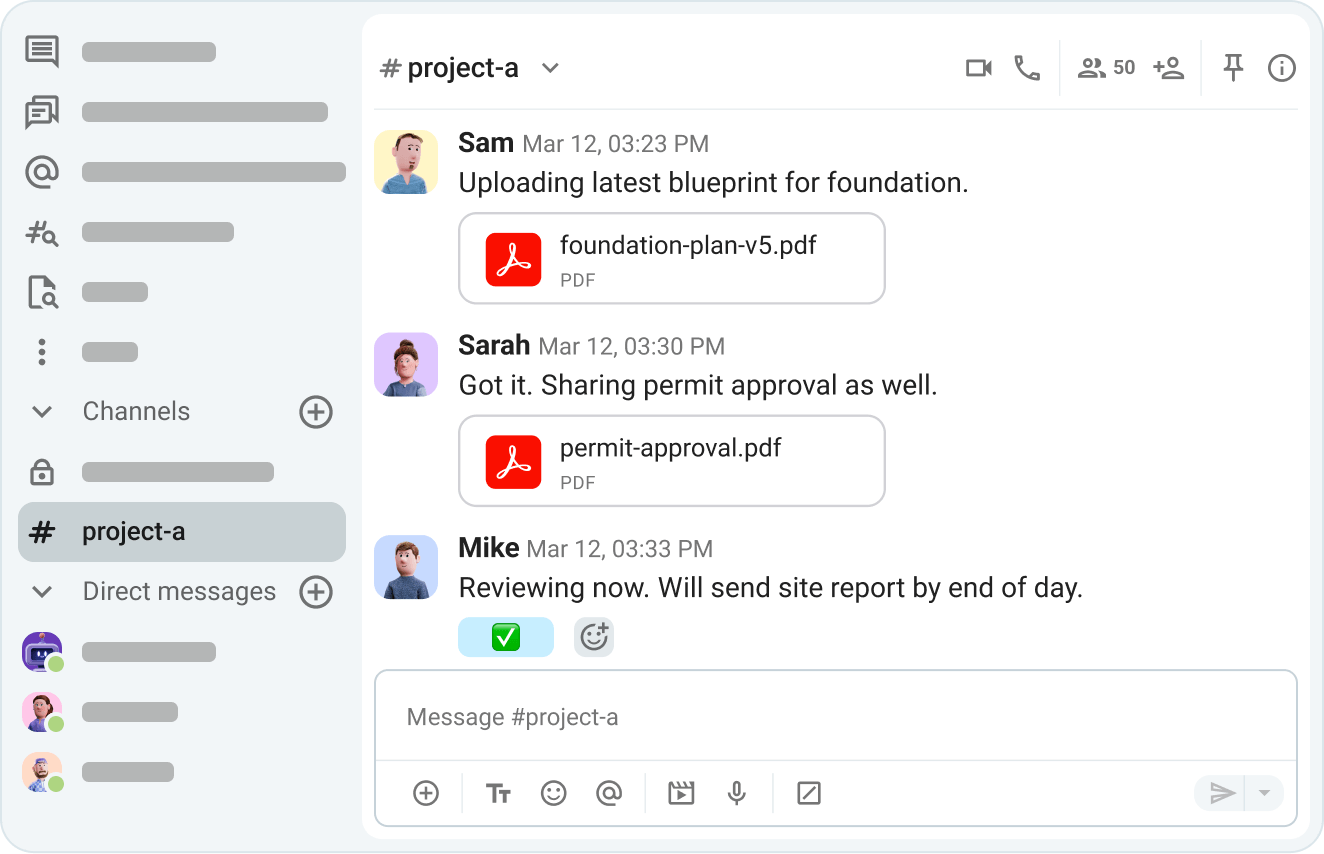
Task: Start a phone call from the channel header
Action: pos(1028,68)
